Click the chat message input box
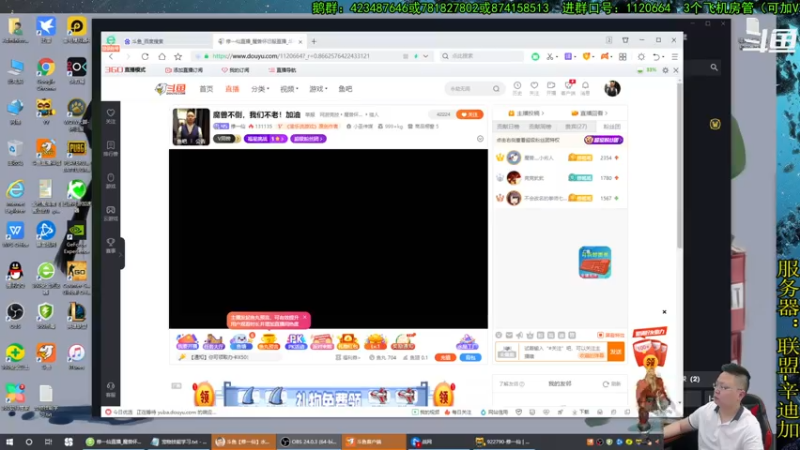 point(562,352)
